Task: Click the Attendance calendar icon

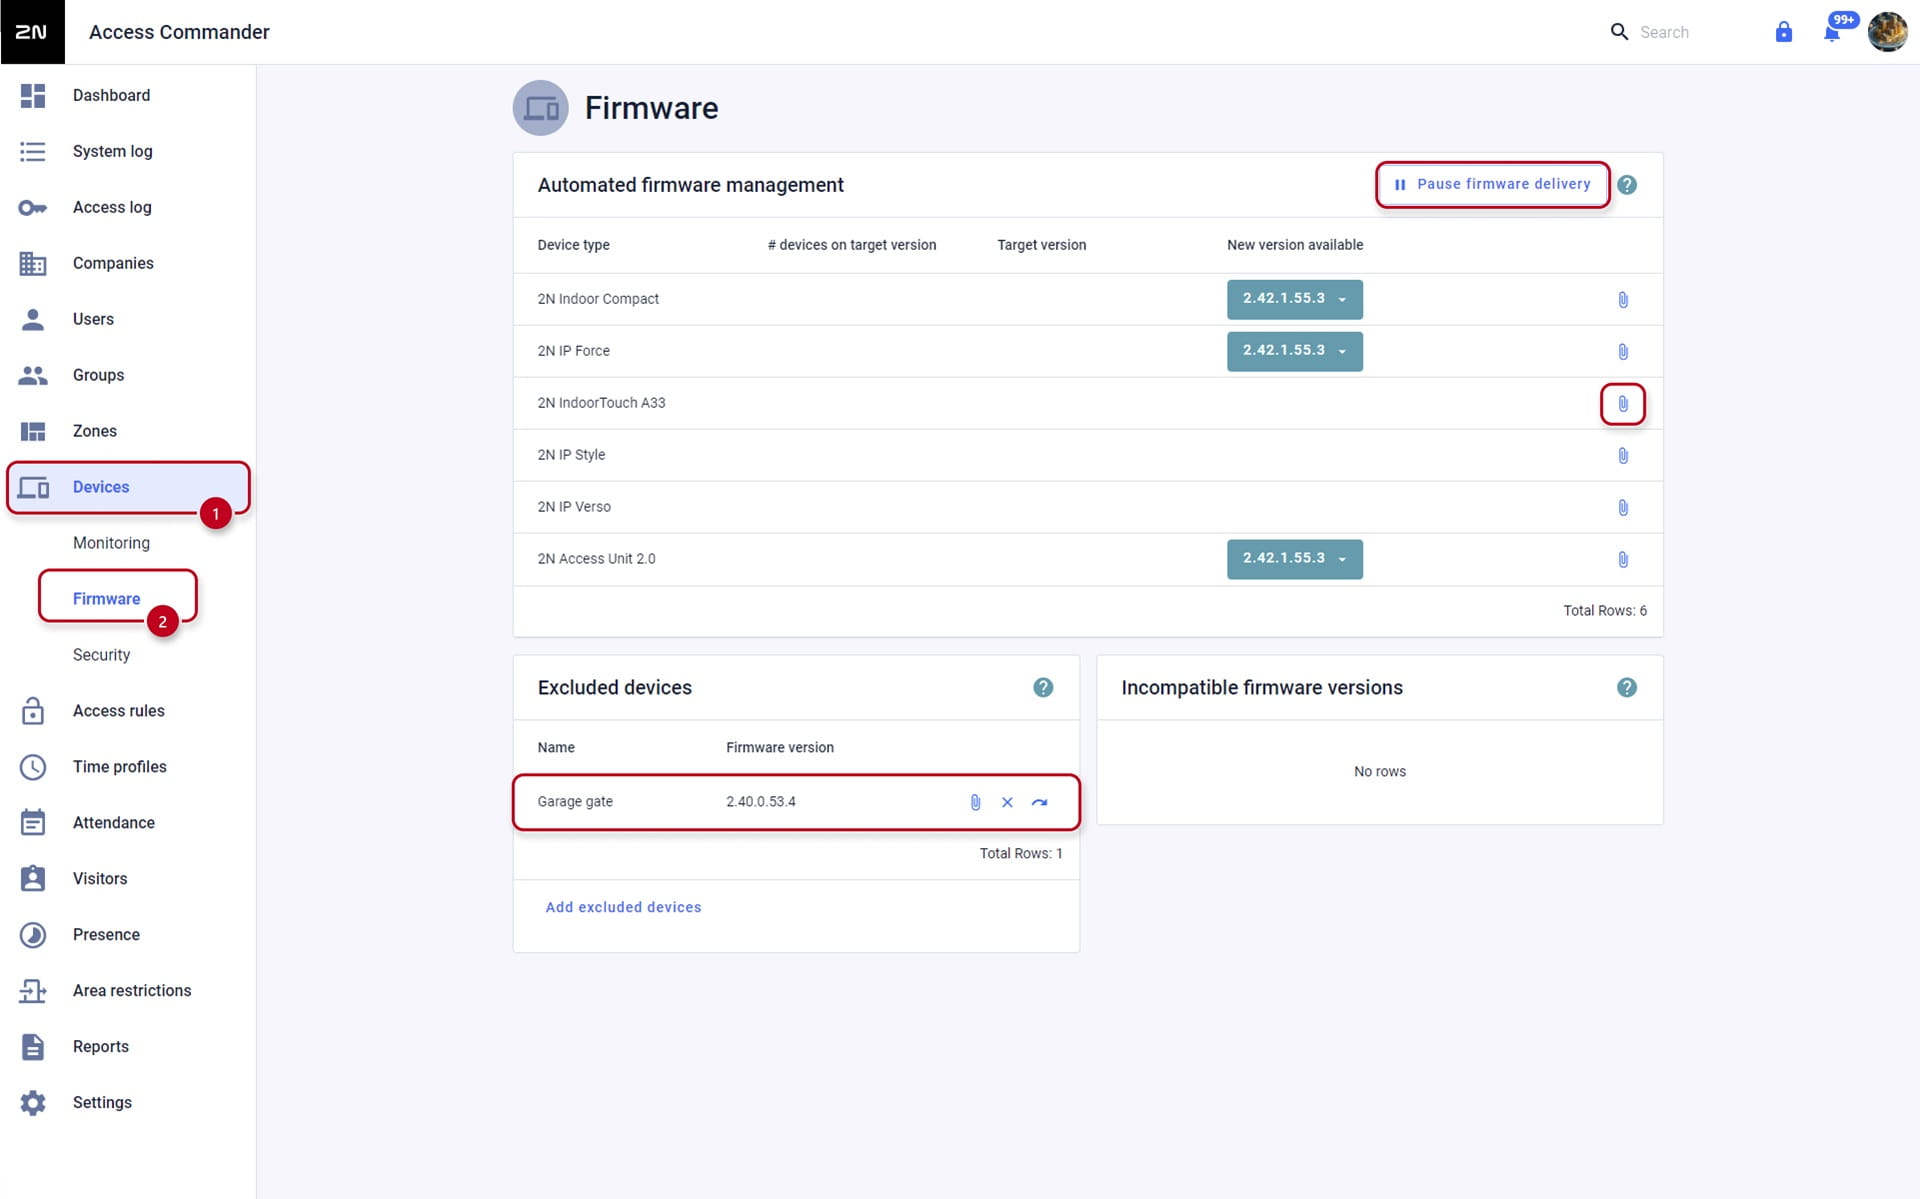Action: click(32, 823)
